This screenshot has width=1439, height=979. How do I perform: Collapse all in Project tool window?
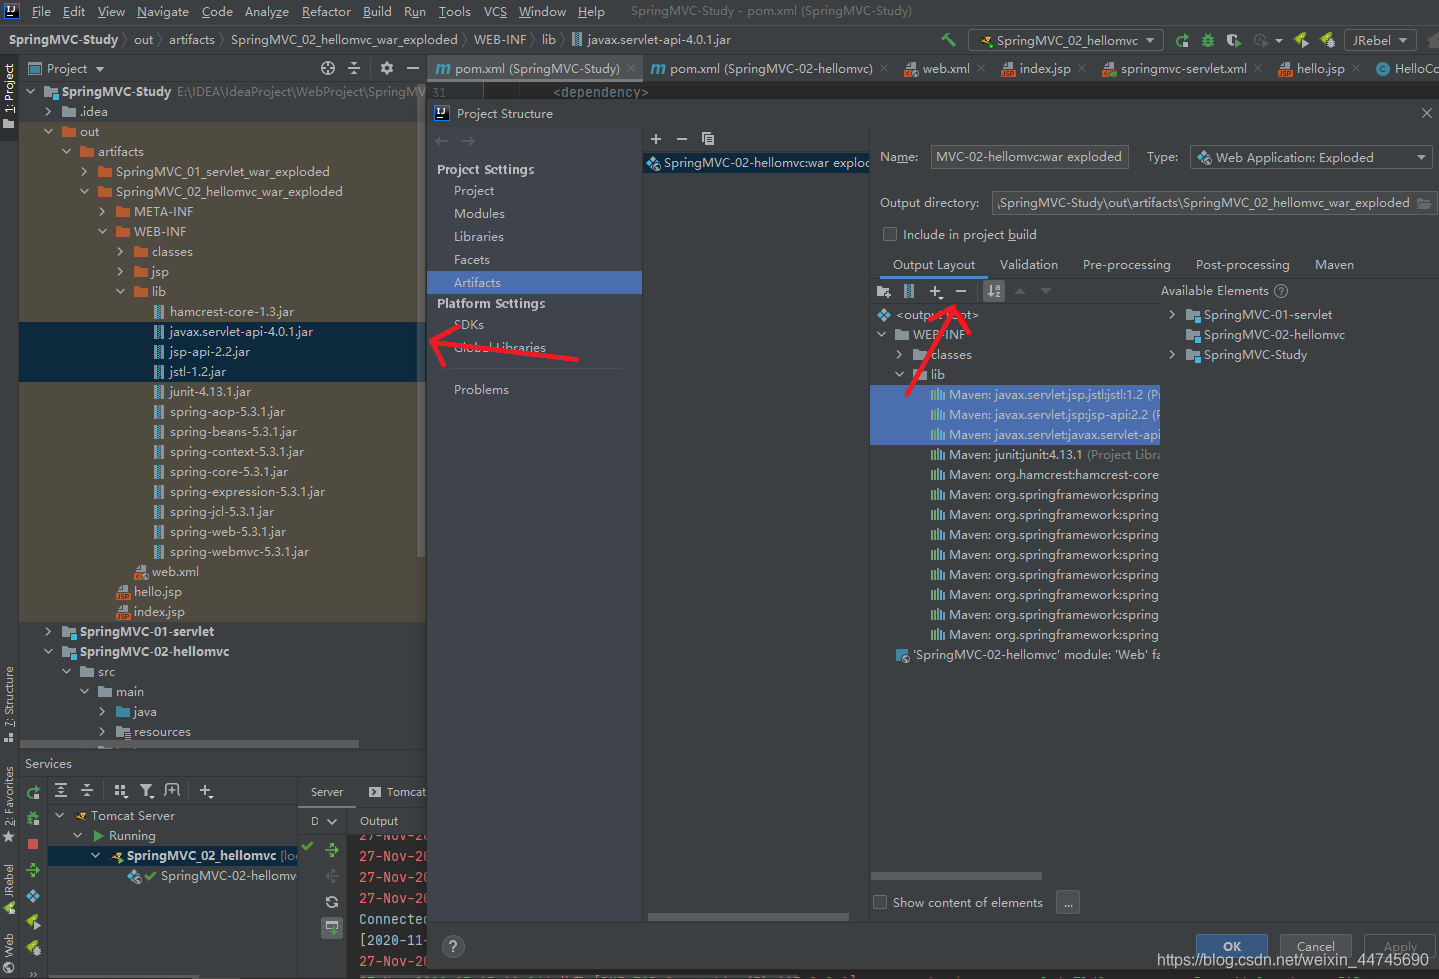tap(354, 68)
